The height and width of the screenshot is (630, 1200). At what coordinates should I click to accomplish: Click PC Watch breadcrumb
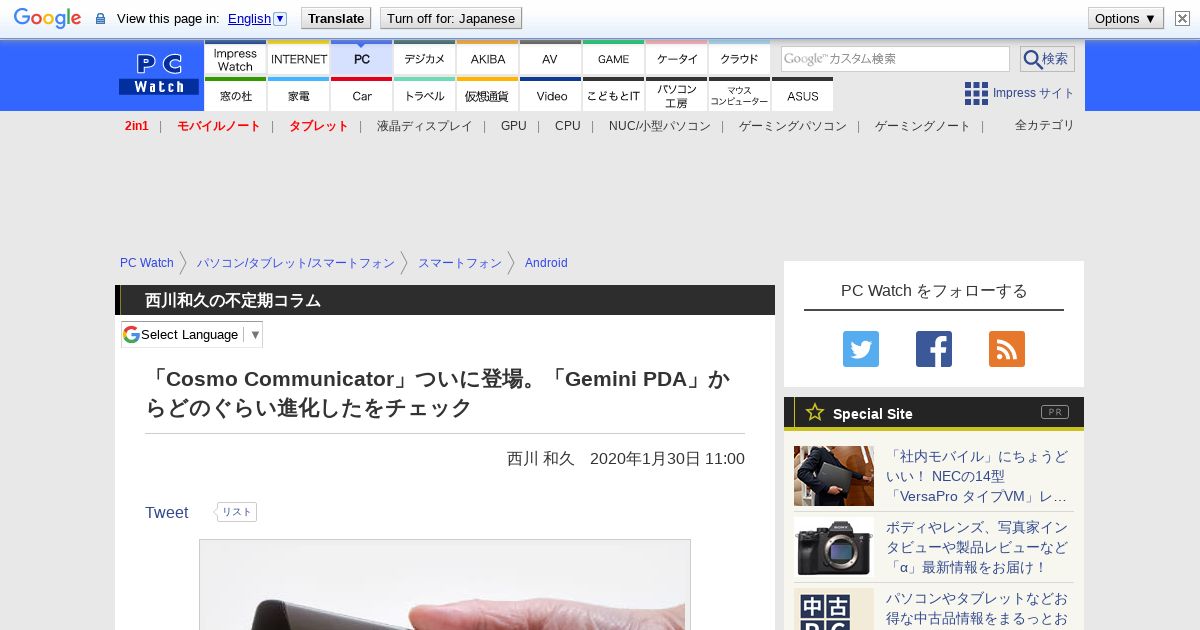147,263
